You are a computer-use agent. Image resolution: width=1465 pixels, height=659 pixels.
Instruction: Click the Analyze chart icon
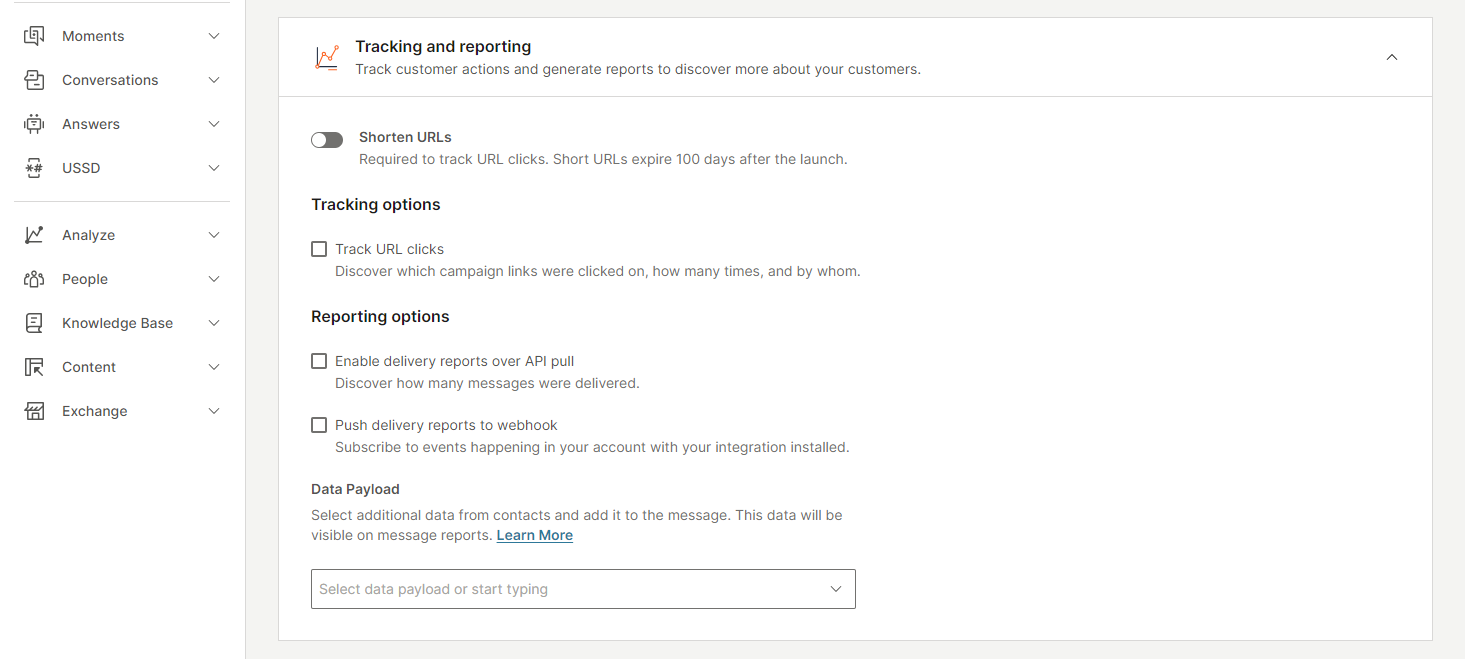click(x=34, y=235)
